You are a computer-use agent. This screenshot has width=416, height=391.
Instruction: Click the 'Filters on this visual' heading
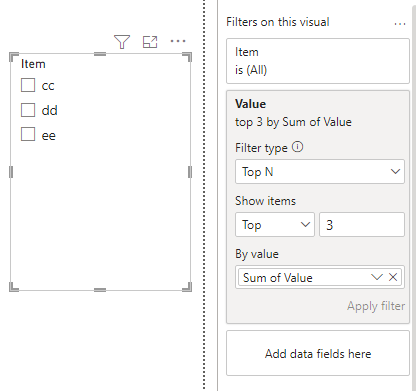pos(278,22)
